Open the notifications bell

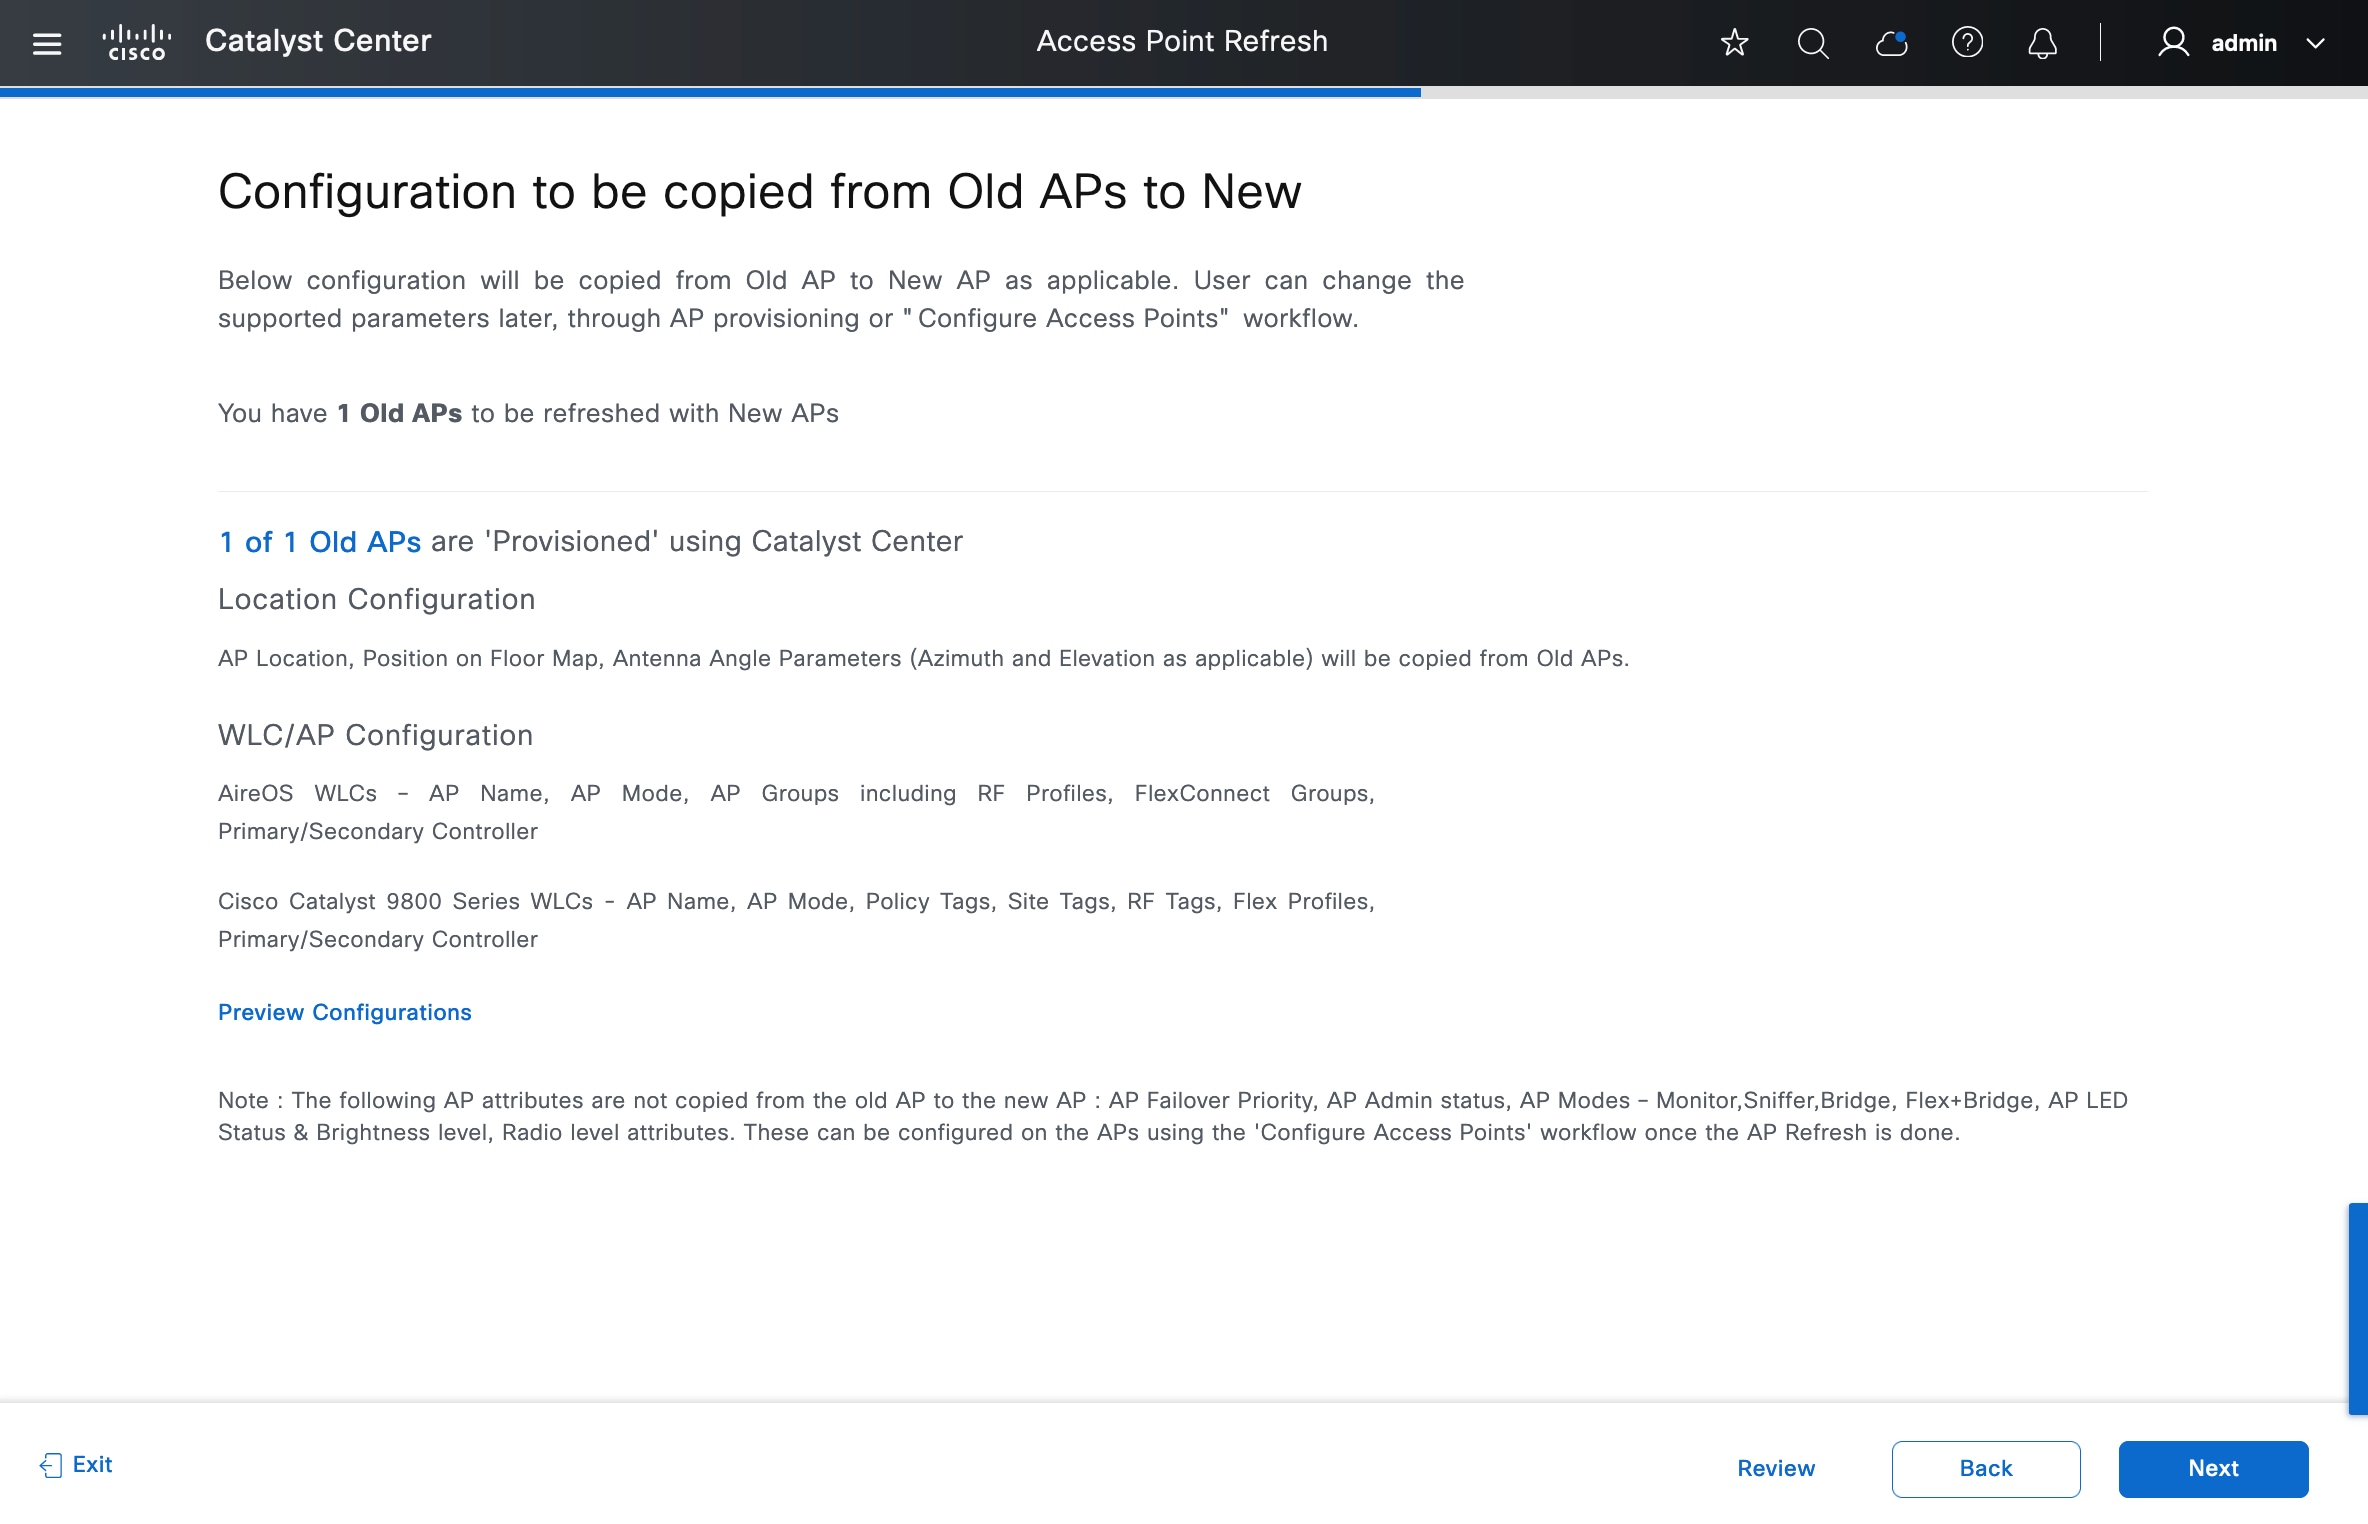coord(2042,42)
